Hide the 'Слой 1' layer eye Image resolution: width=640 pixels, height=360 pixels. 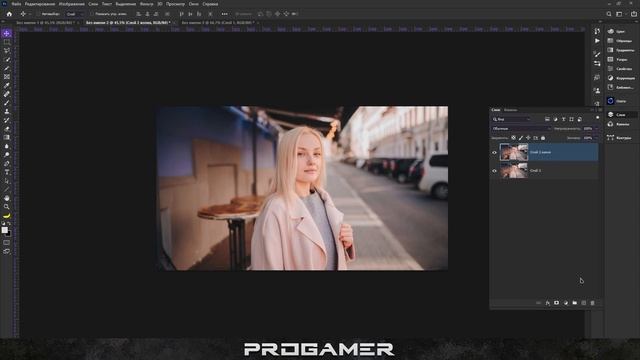click(x=494, y=171)
